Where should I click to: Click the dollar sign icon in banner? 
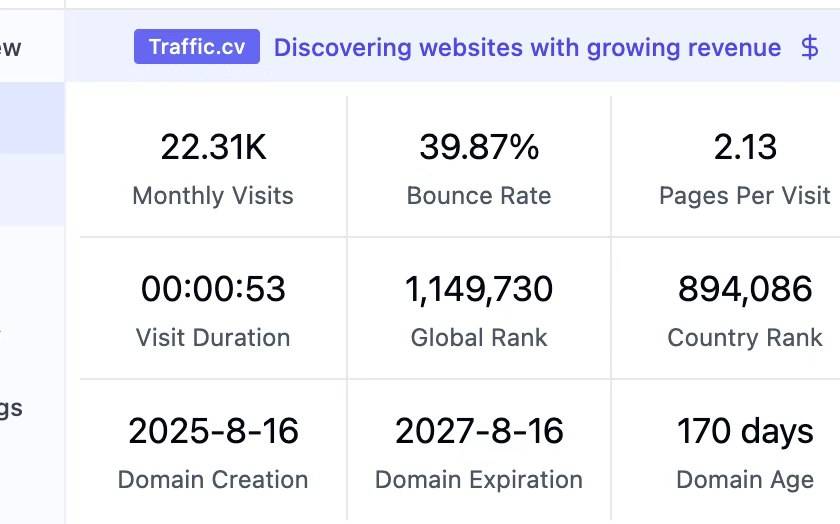(809, 47)
